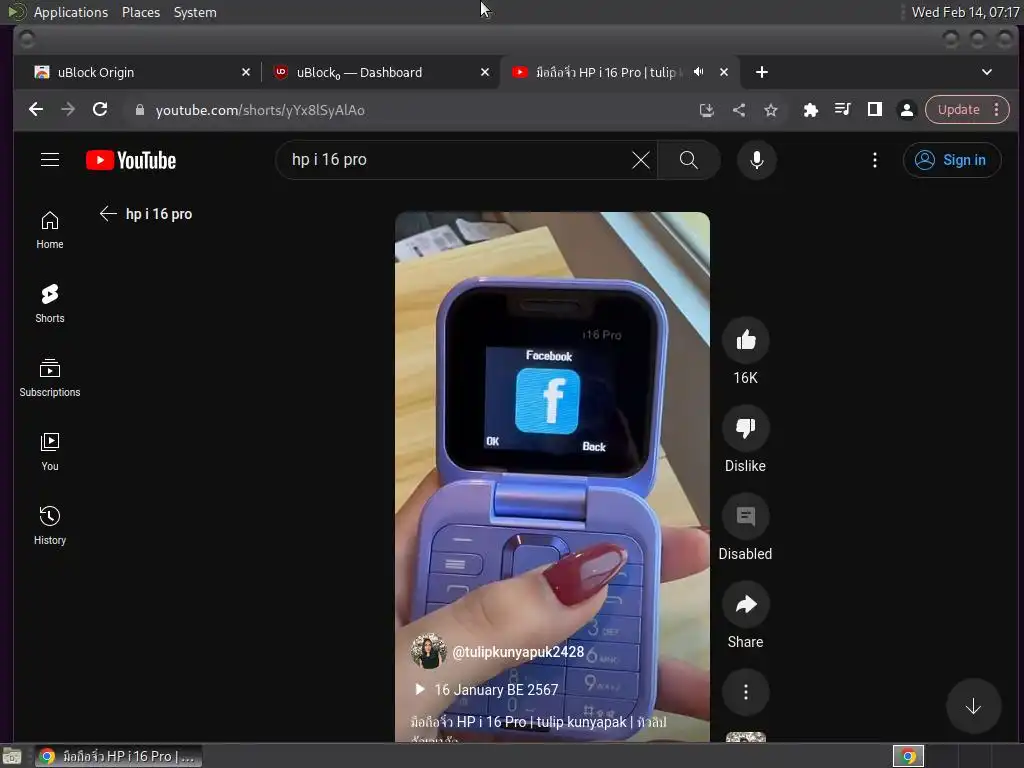
Task: Share the short
Action: click(x=745, y=605)
